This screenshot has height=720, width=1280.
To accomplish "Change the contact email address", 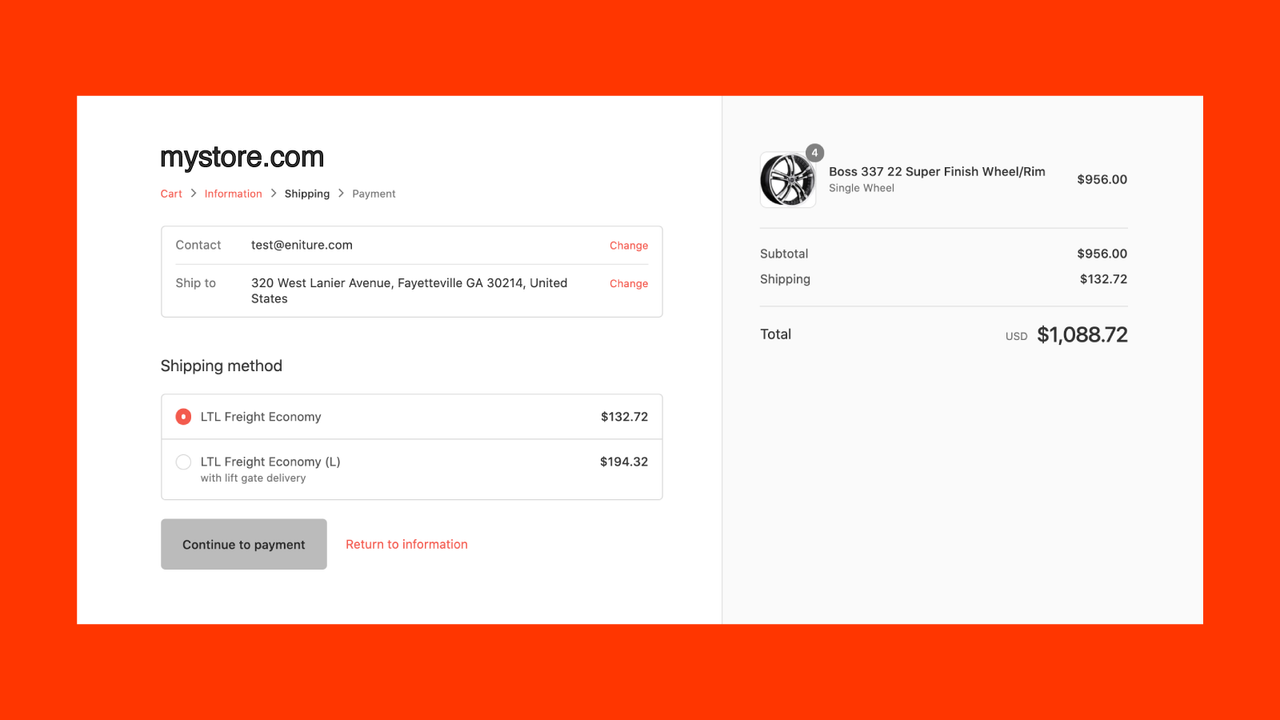I will tap(628, 245).
